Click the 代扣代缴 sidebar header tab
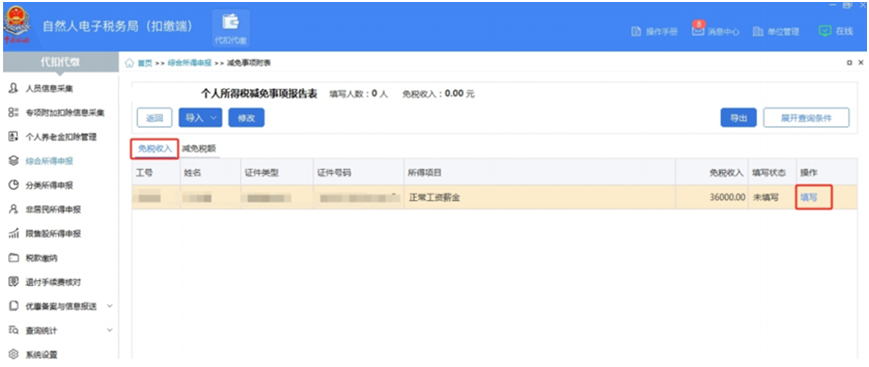 [60, 63]
